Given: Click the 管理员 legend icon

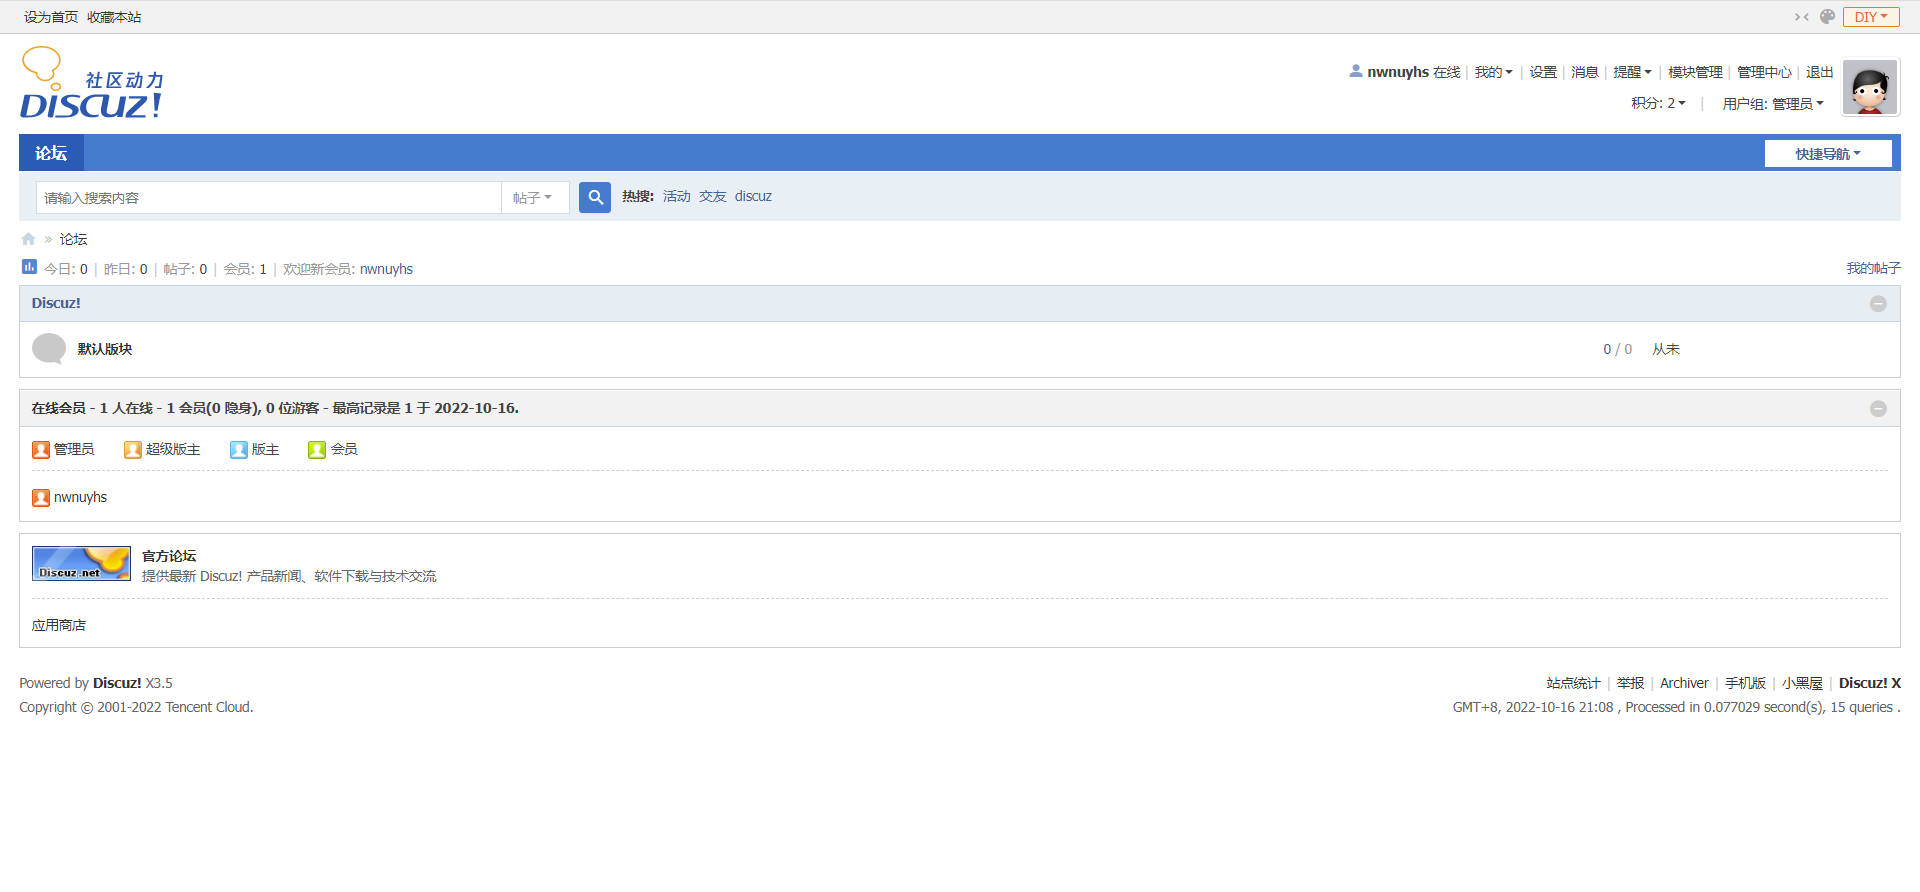Looking at the screenshot, I should [41, 450].
